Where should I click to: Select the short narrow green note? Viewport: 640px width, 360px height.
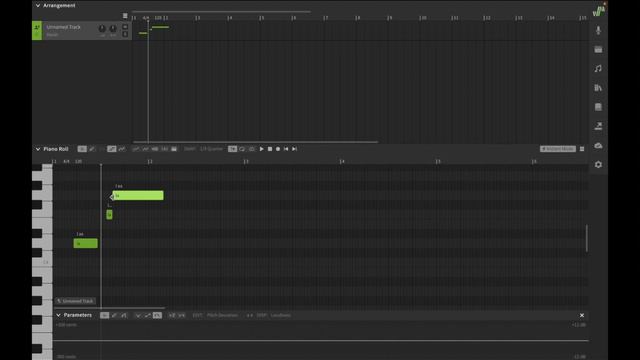[109, 215]
